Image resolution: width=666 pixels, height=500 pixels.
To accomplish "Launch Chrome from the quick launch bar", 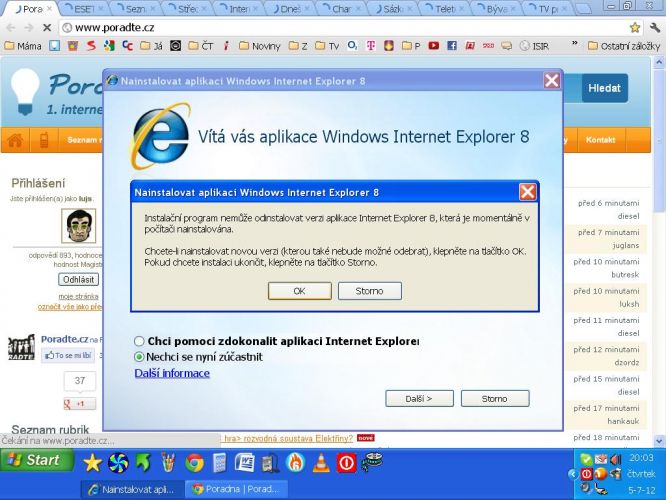I will (x=195, y=463).
